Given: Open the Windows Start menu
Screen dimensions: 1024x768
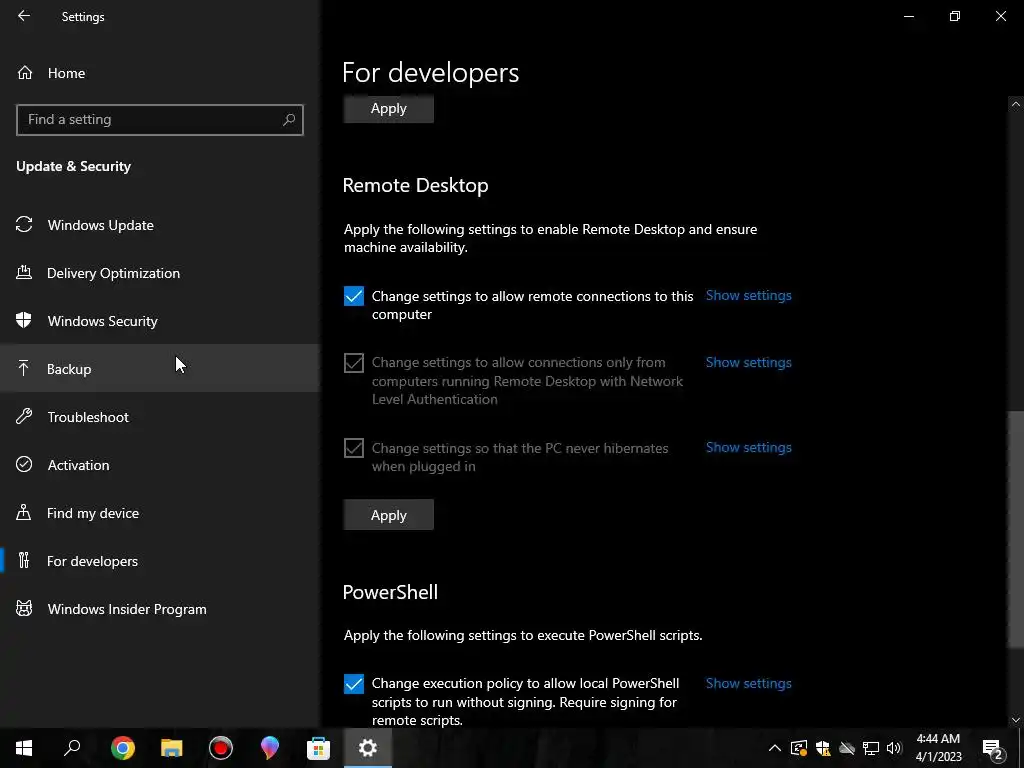Looking at the screenshot, I should click(x=24, y=747).
